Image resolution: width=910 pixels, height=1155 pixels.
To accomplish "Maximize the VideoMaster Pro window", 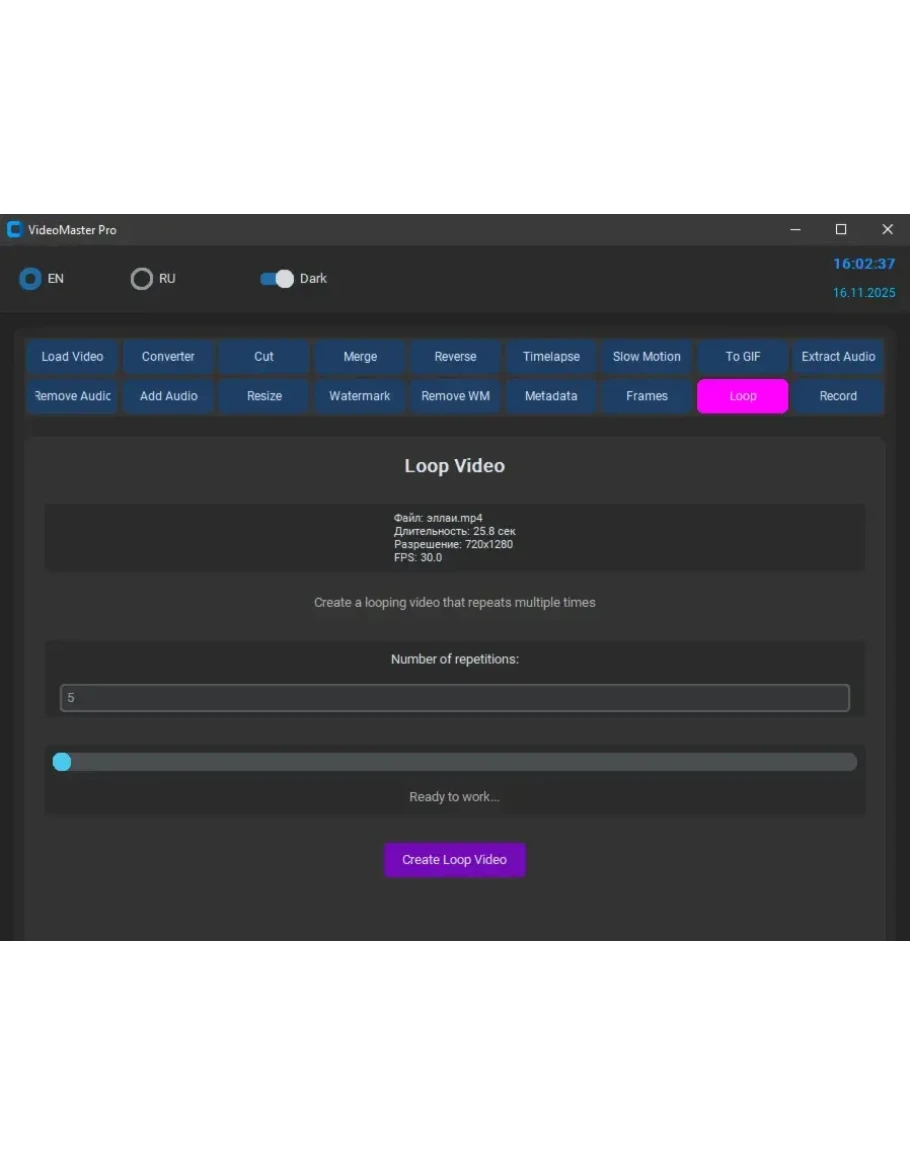I will pyautogui.click(x=841, y=230).
